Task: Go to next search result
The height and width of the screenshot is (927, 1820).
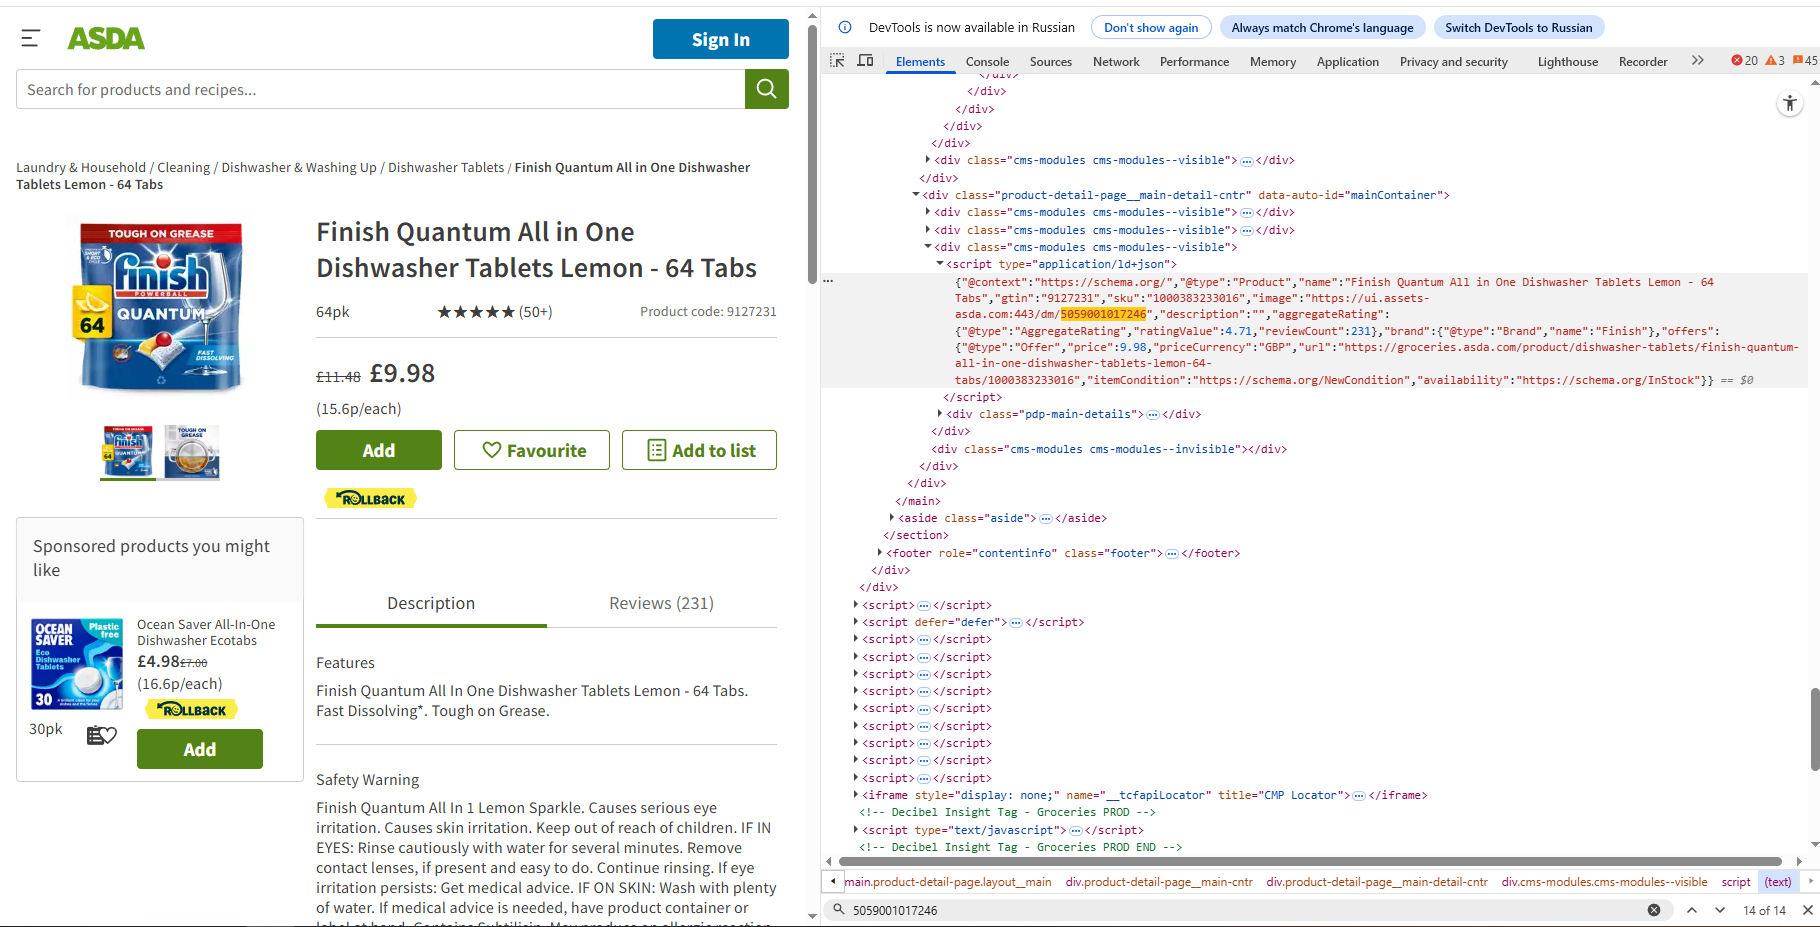Action: point(1720,910)
